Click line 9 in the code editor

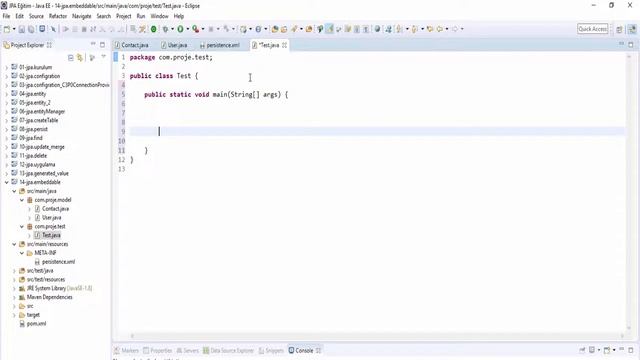click(x=378, y=131)
